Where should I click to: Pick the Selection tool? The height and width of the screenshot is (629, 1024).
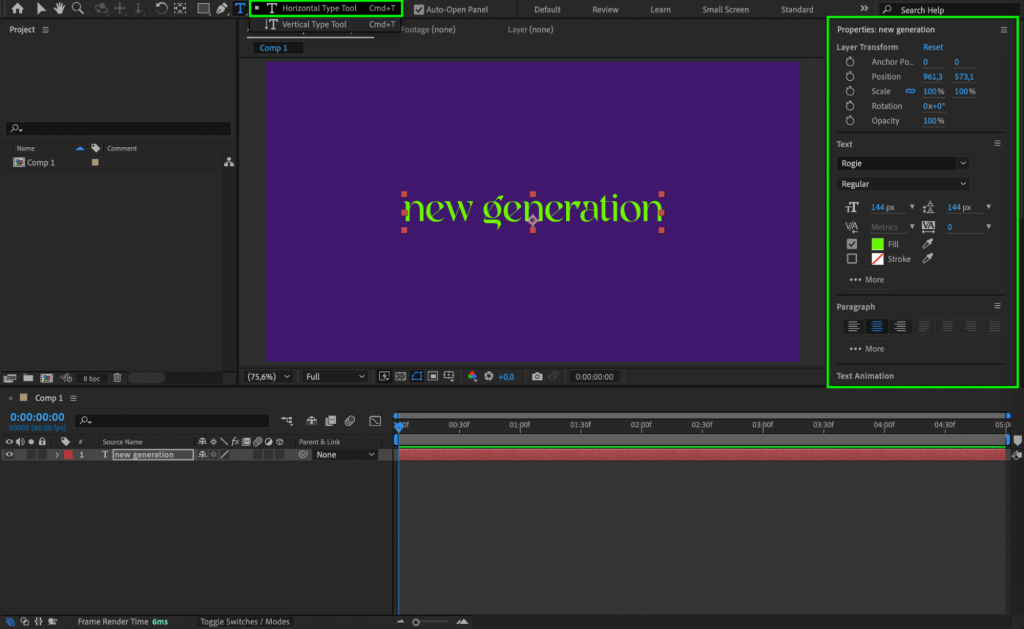click(42, 9)
